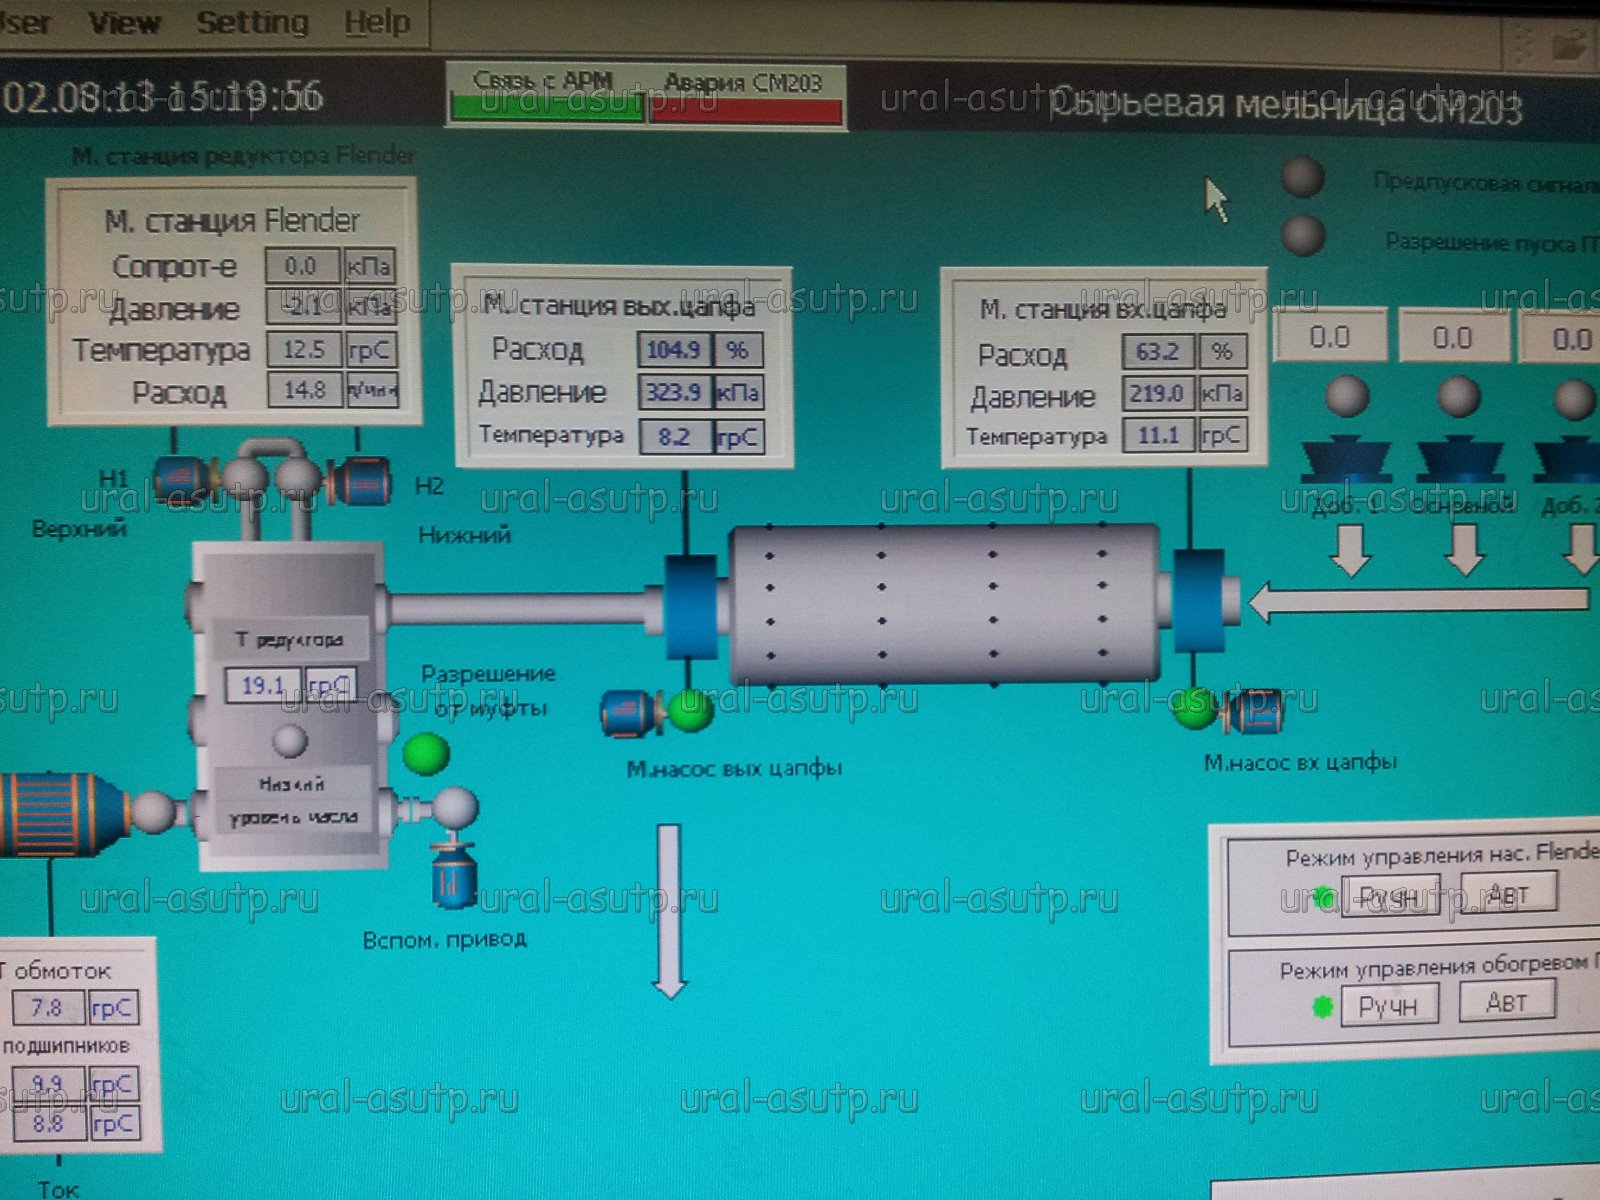This screenshot has height=1200, width=1600.
Task: Open the Setting menu
Action: [252, 22]
